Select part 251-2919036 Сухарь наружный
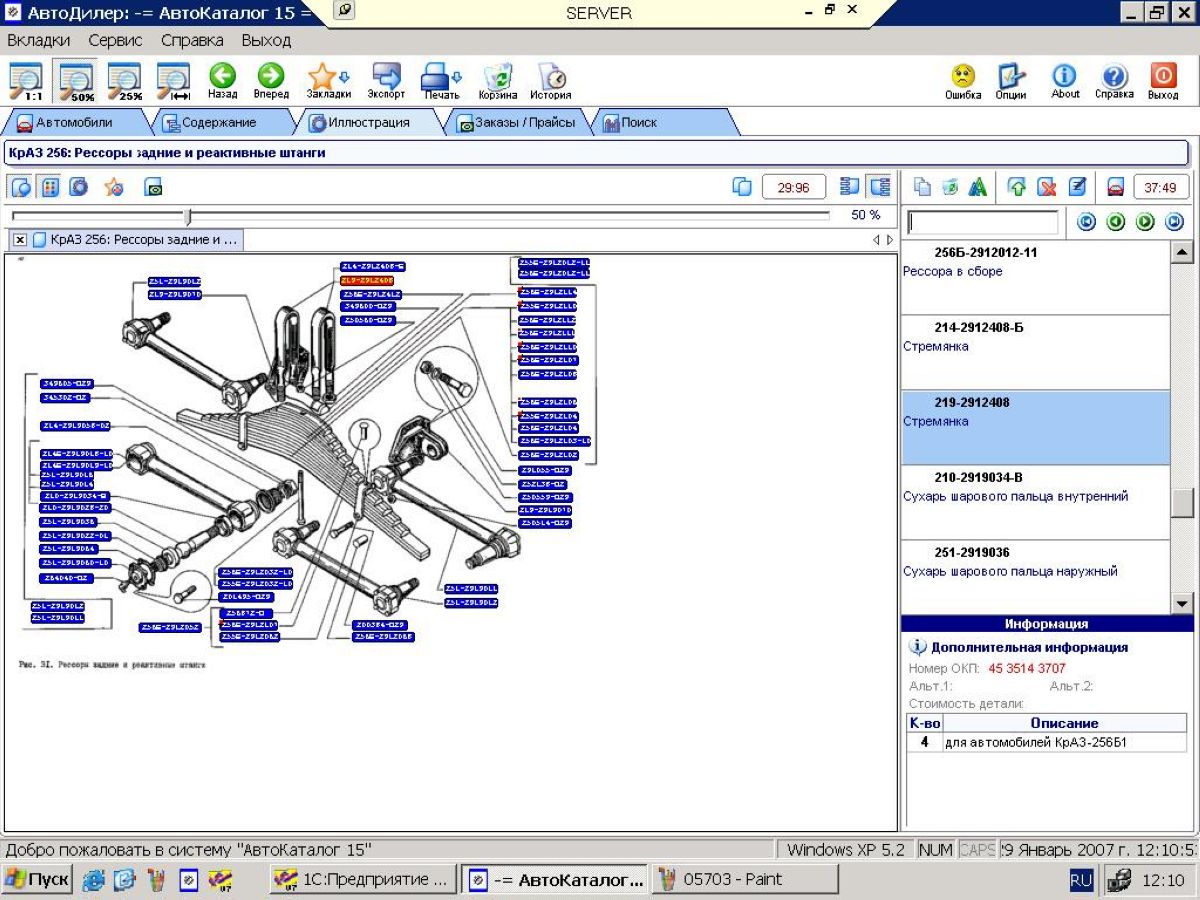Image resolution: width=1200 pixels, height=900 pixels. coord(1034,577)
